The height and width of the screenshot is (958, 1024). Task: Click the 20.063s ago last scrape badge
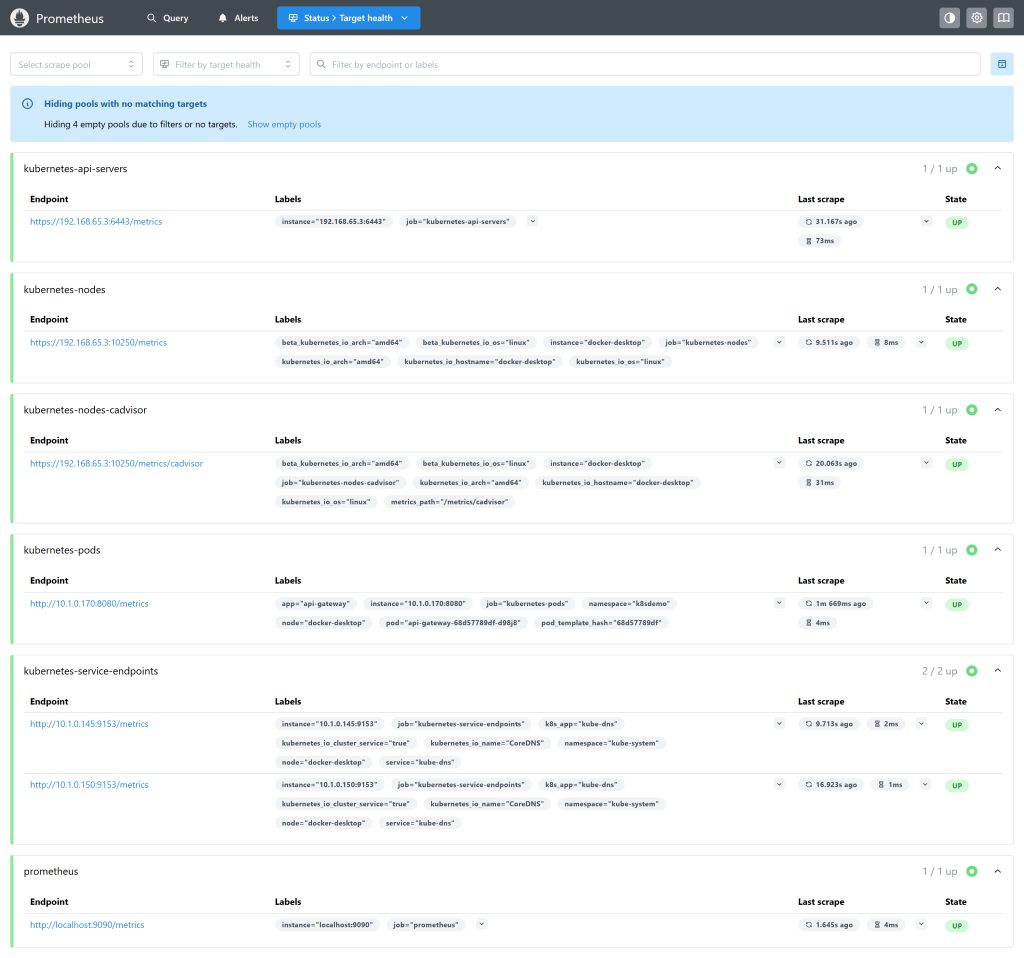(x=831, y=463)
